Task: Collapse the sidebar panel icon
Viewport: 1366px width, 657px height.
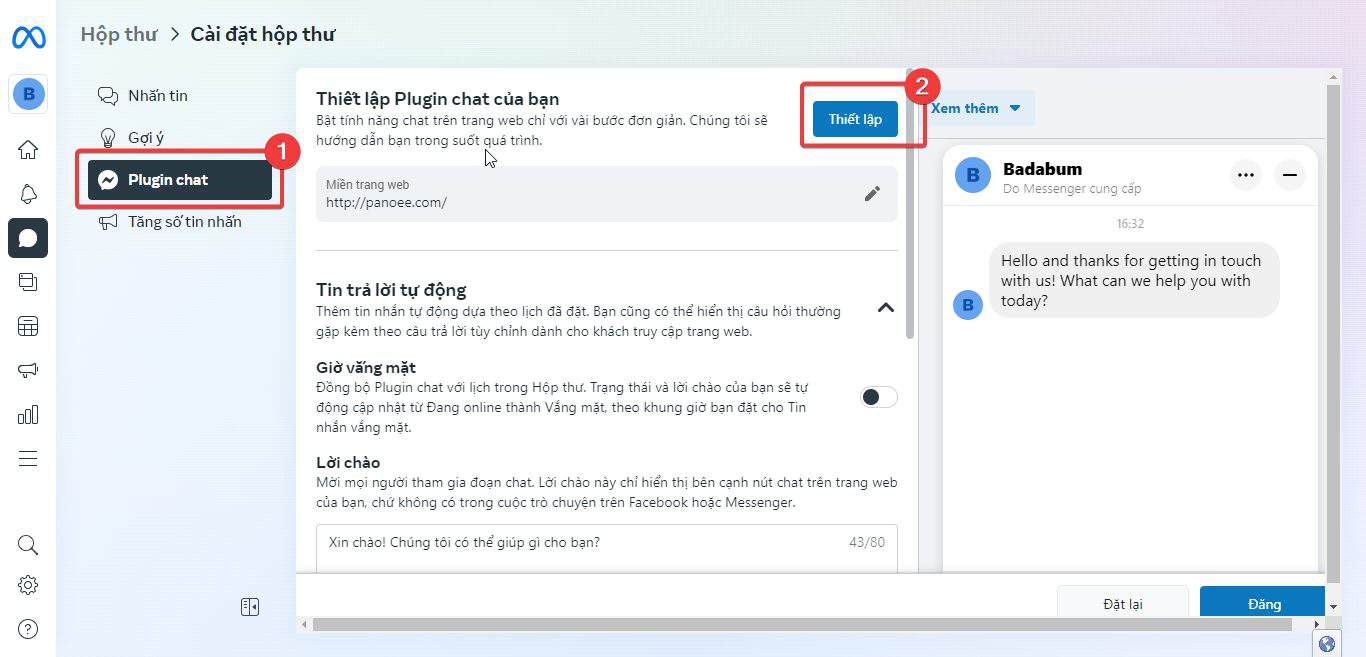Action: [x=250, y=607]
